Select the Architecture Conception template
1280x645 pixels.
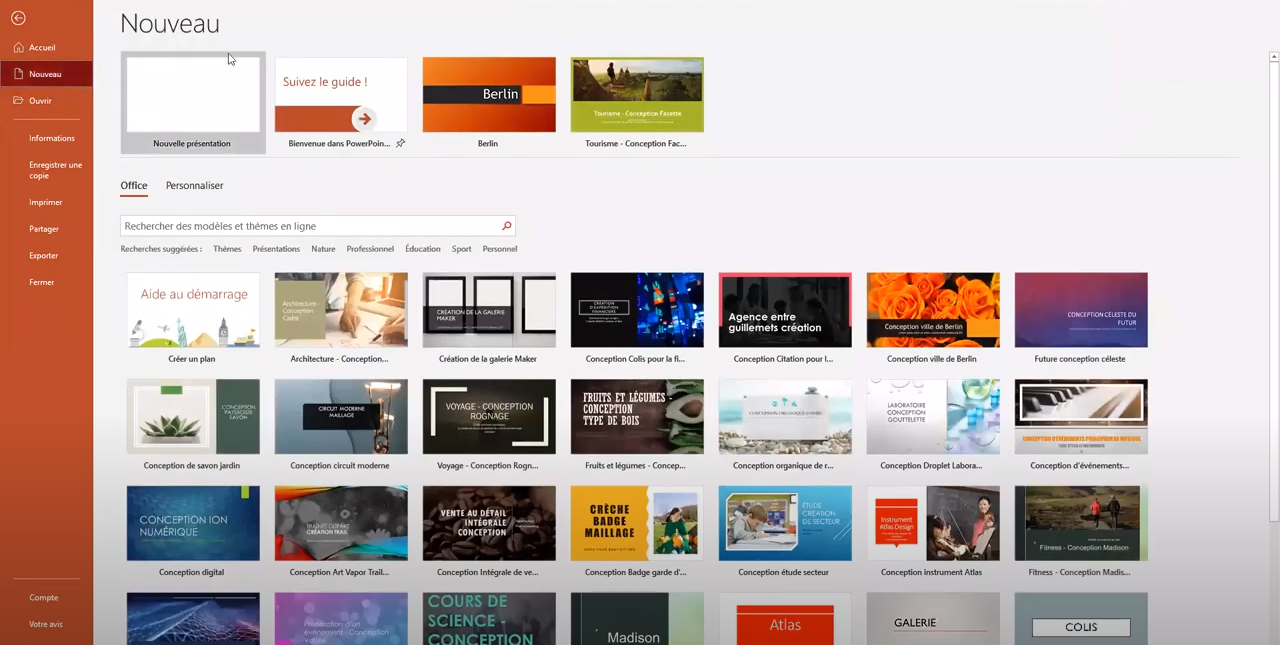(341, 318)
